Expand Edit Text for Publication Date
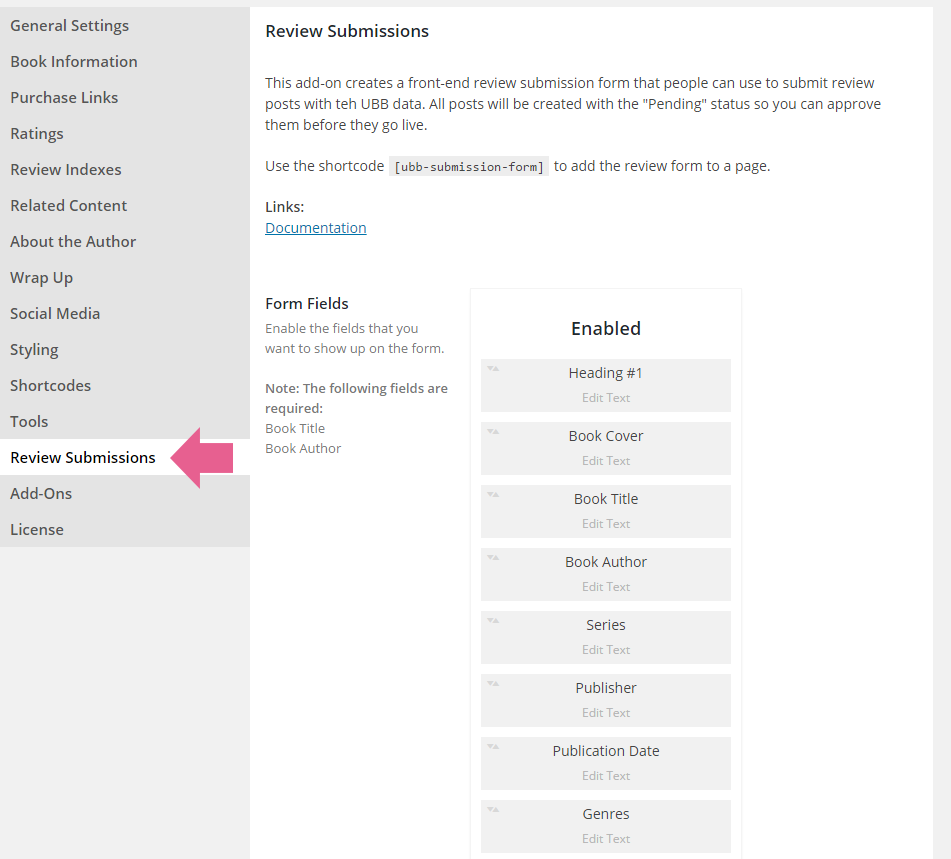The height and width of the screenshot is (859, 951). (606, 776)
